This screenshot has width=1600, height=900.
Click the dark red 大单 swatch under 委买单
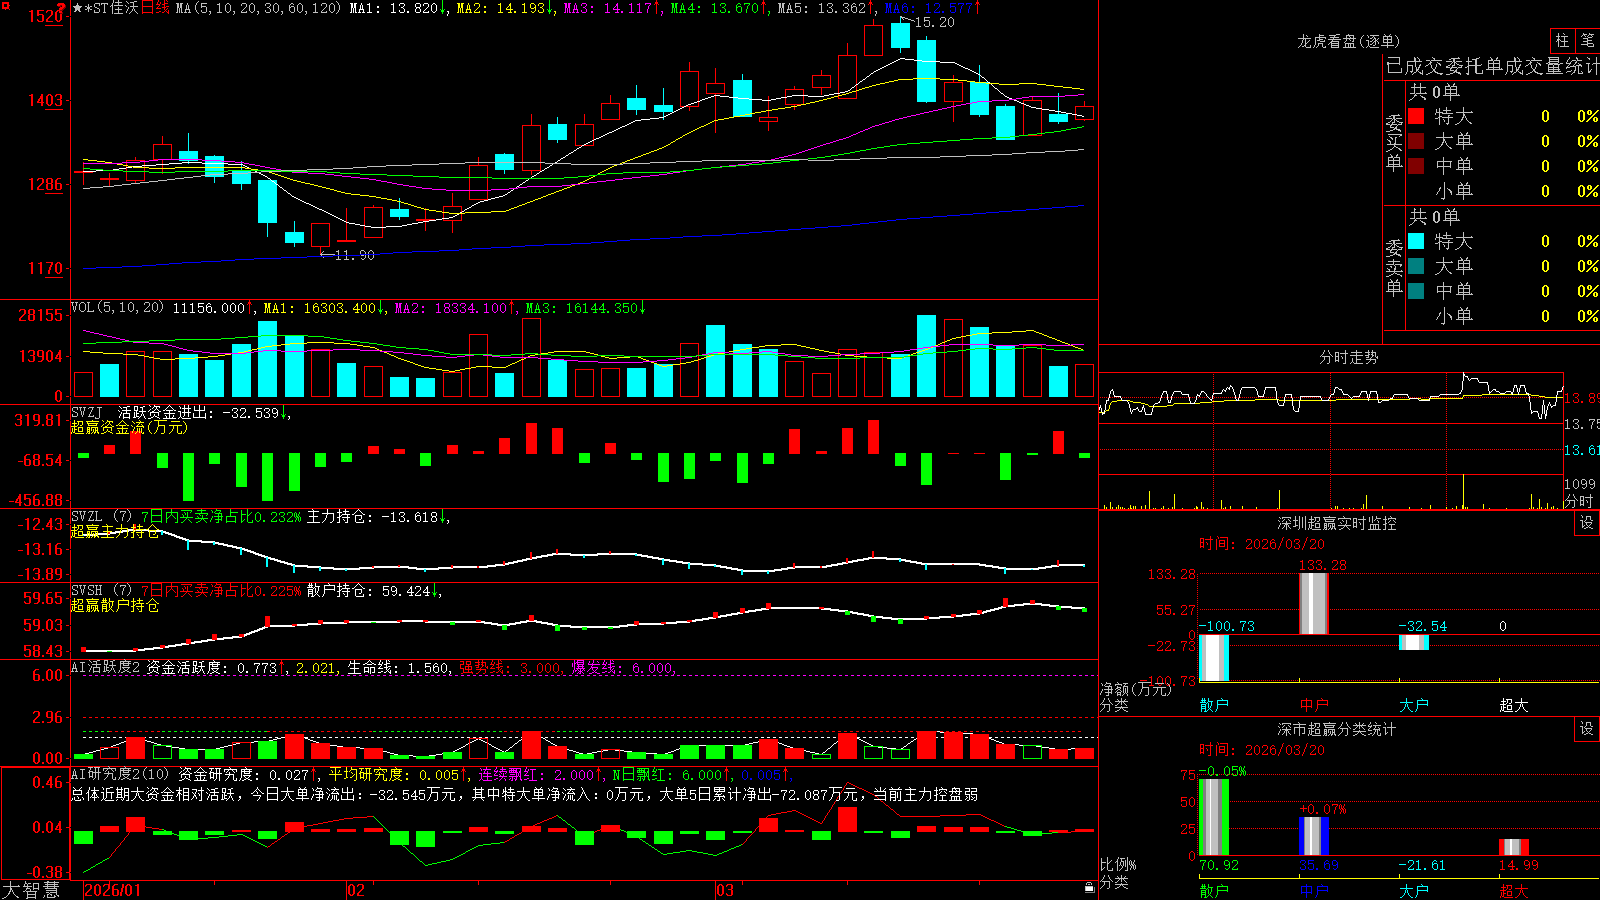click(1416, 141)
